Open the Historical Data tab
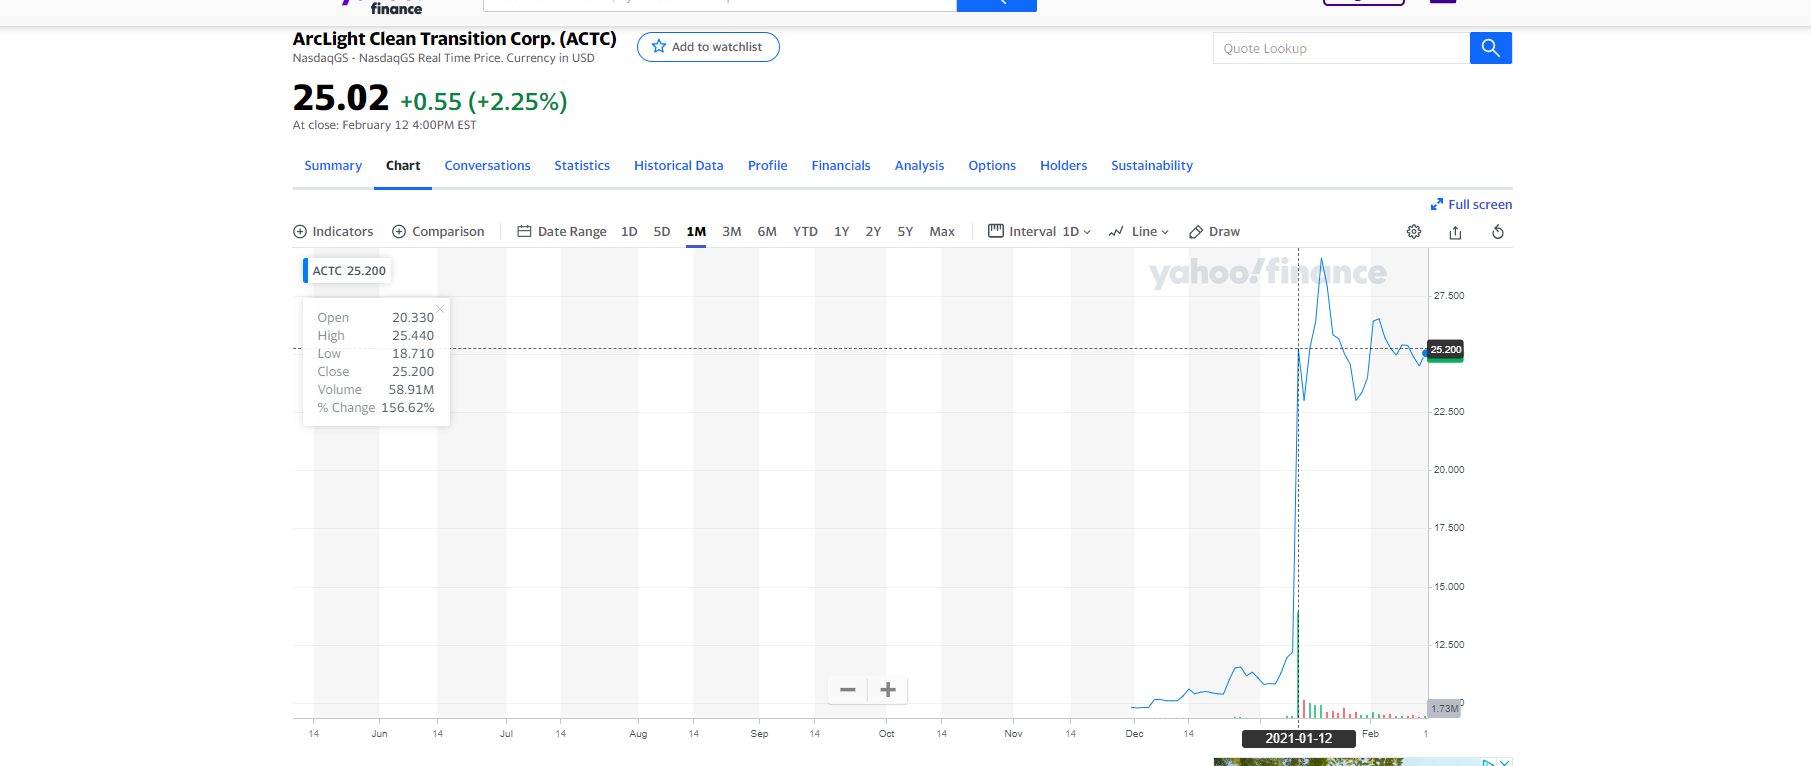The image size is (1811, 766). point(678,166)
